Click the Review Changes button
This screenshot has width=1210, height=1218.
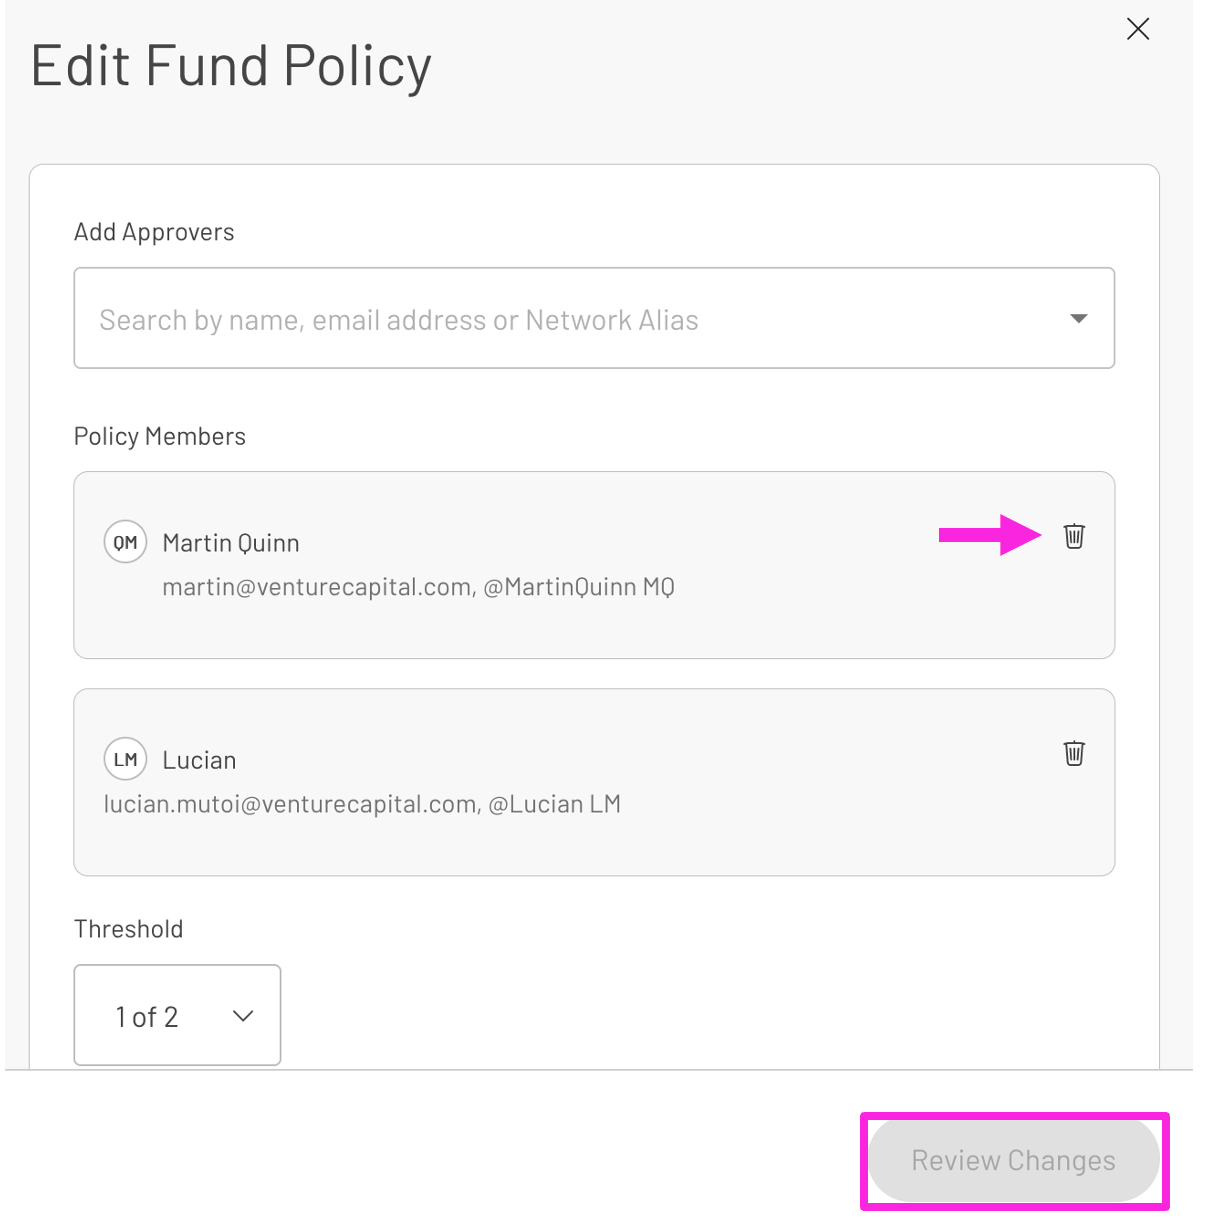[1013, 1160]
